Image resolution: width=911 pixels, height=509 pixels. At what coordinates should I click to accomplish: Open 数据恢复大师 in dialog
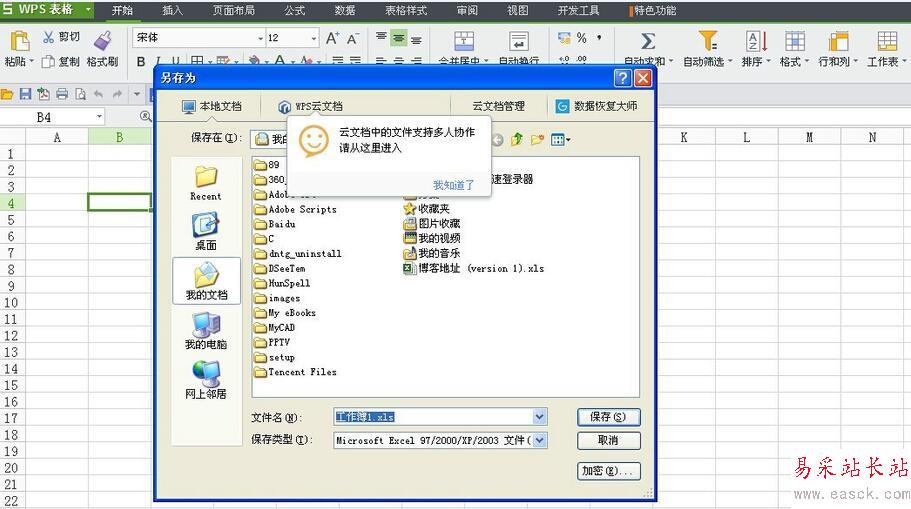(597, 106)
